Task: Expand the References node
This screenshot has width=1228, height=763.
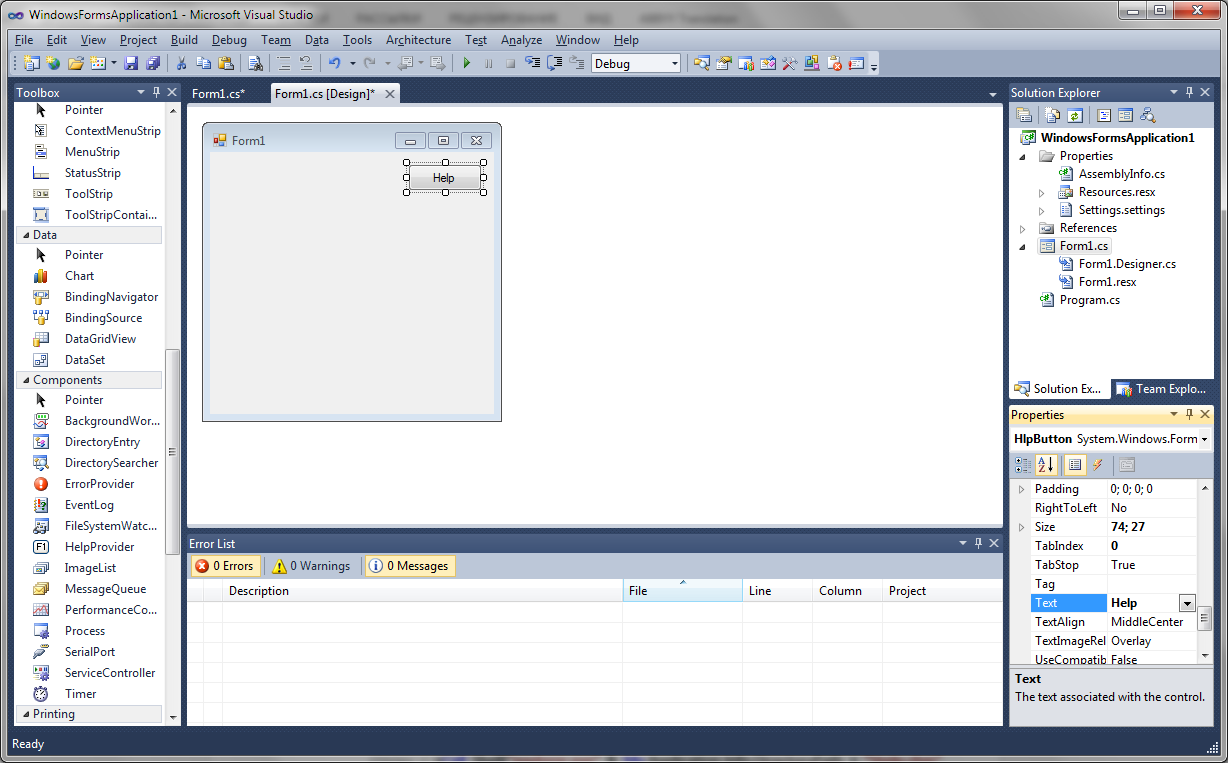Action: pyautogui.click(x=1022, y=227)
